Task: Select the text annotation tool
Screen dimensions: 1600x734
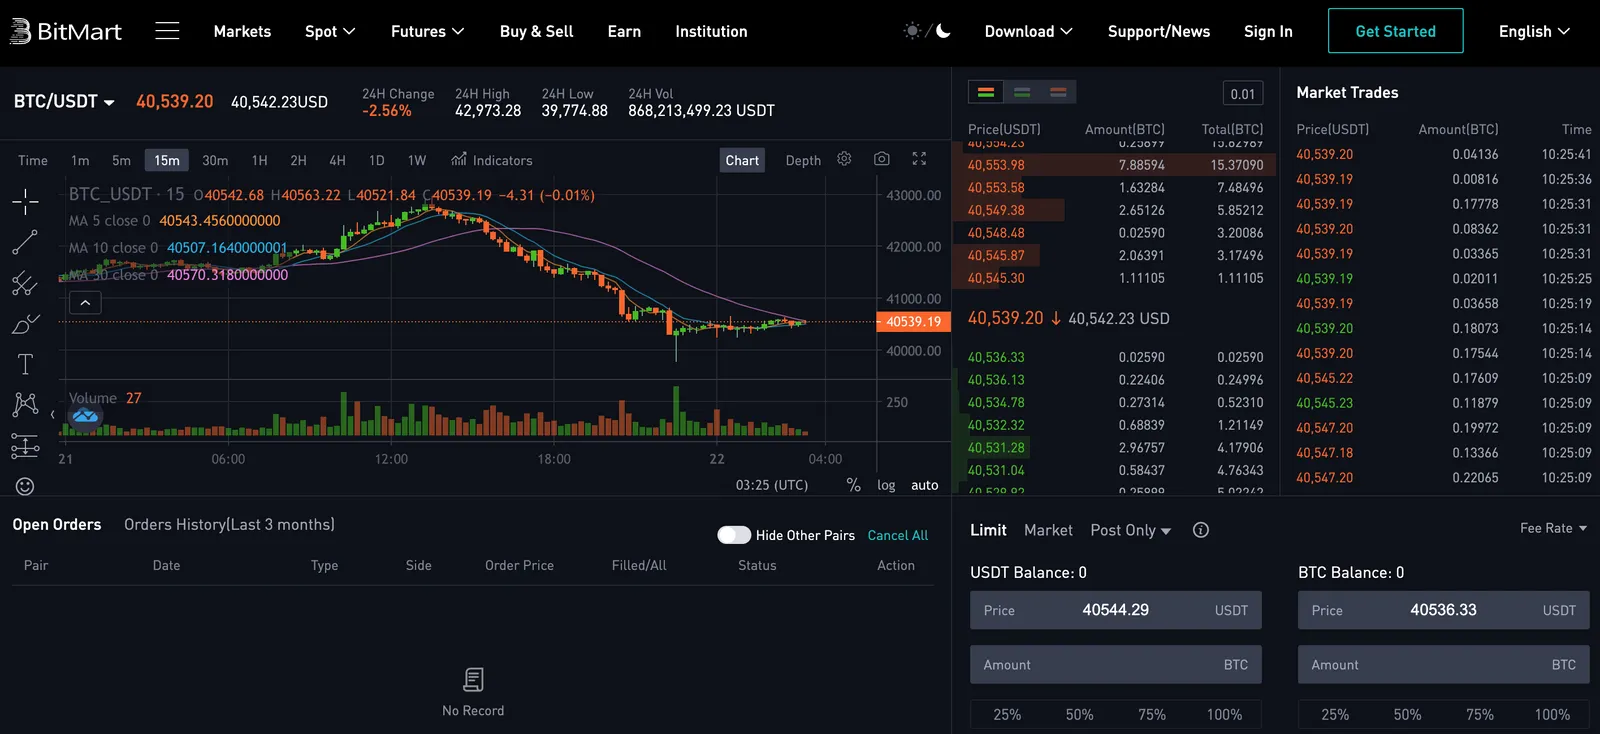Action: [x=25, y=364]
